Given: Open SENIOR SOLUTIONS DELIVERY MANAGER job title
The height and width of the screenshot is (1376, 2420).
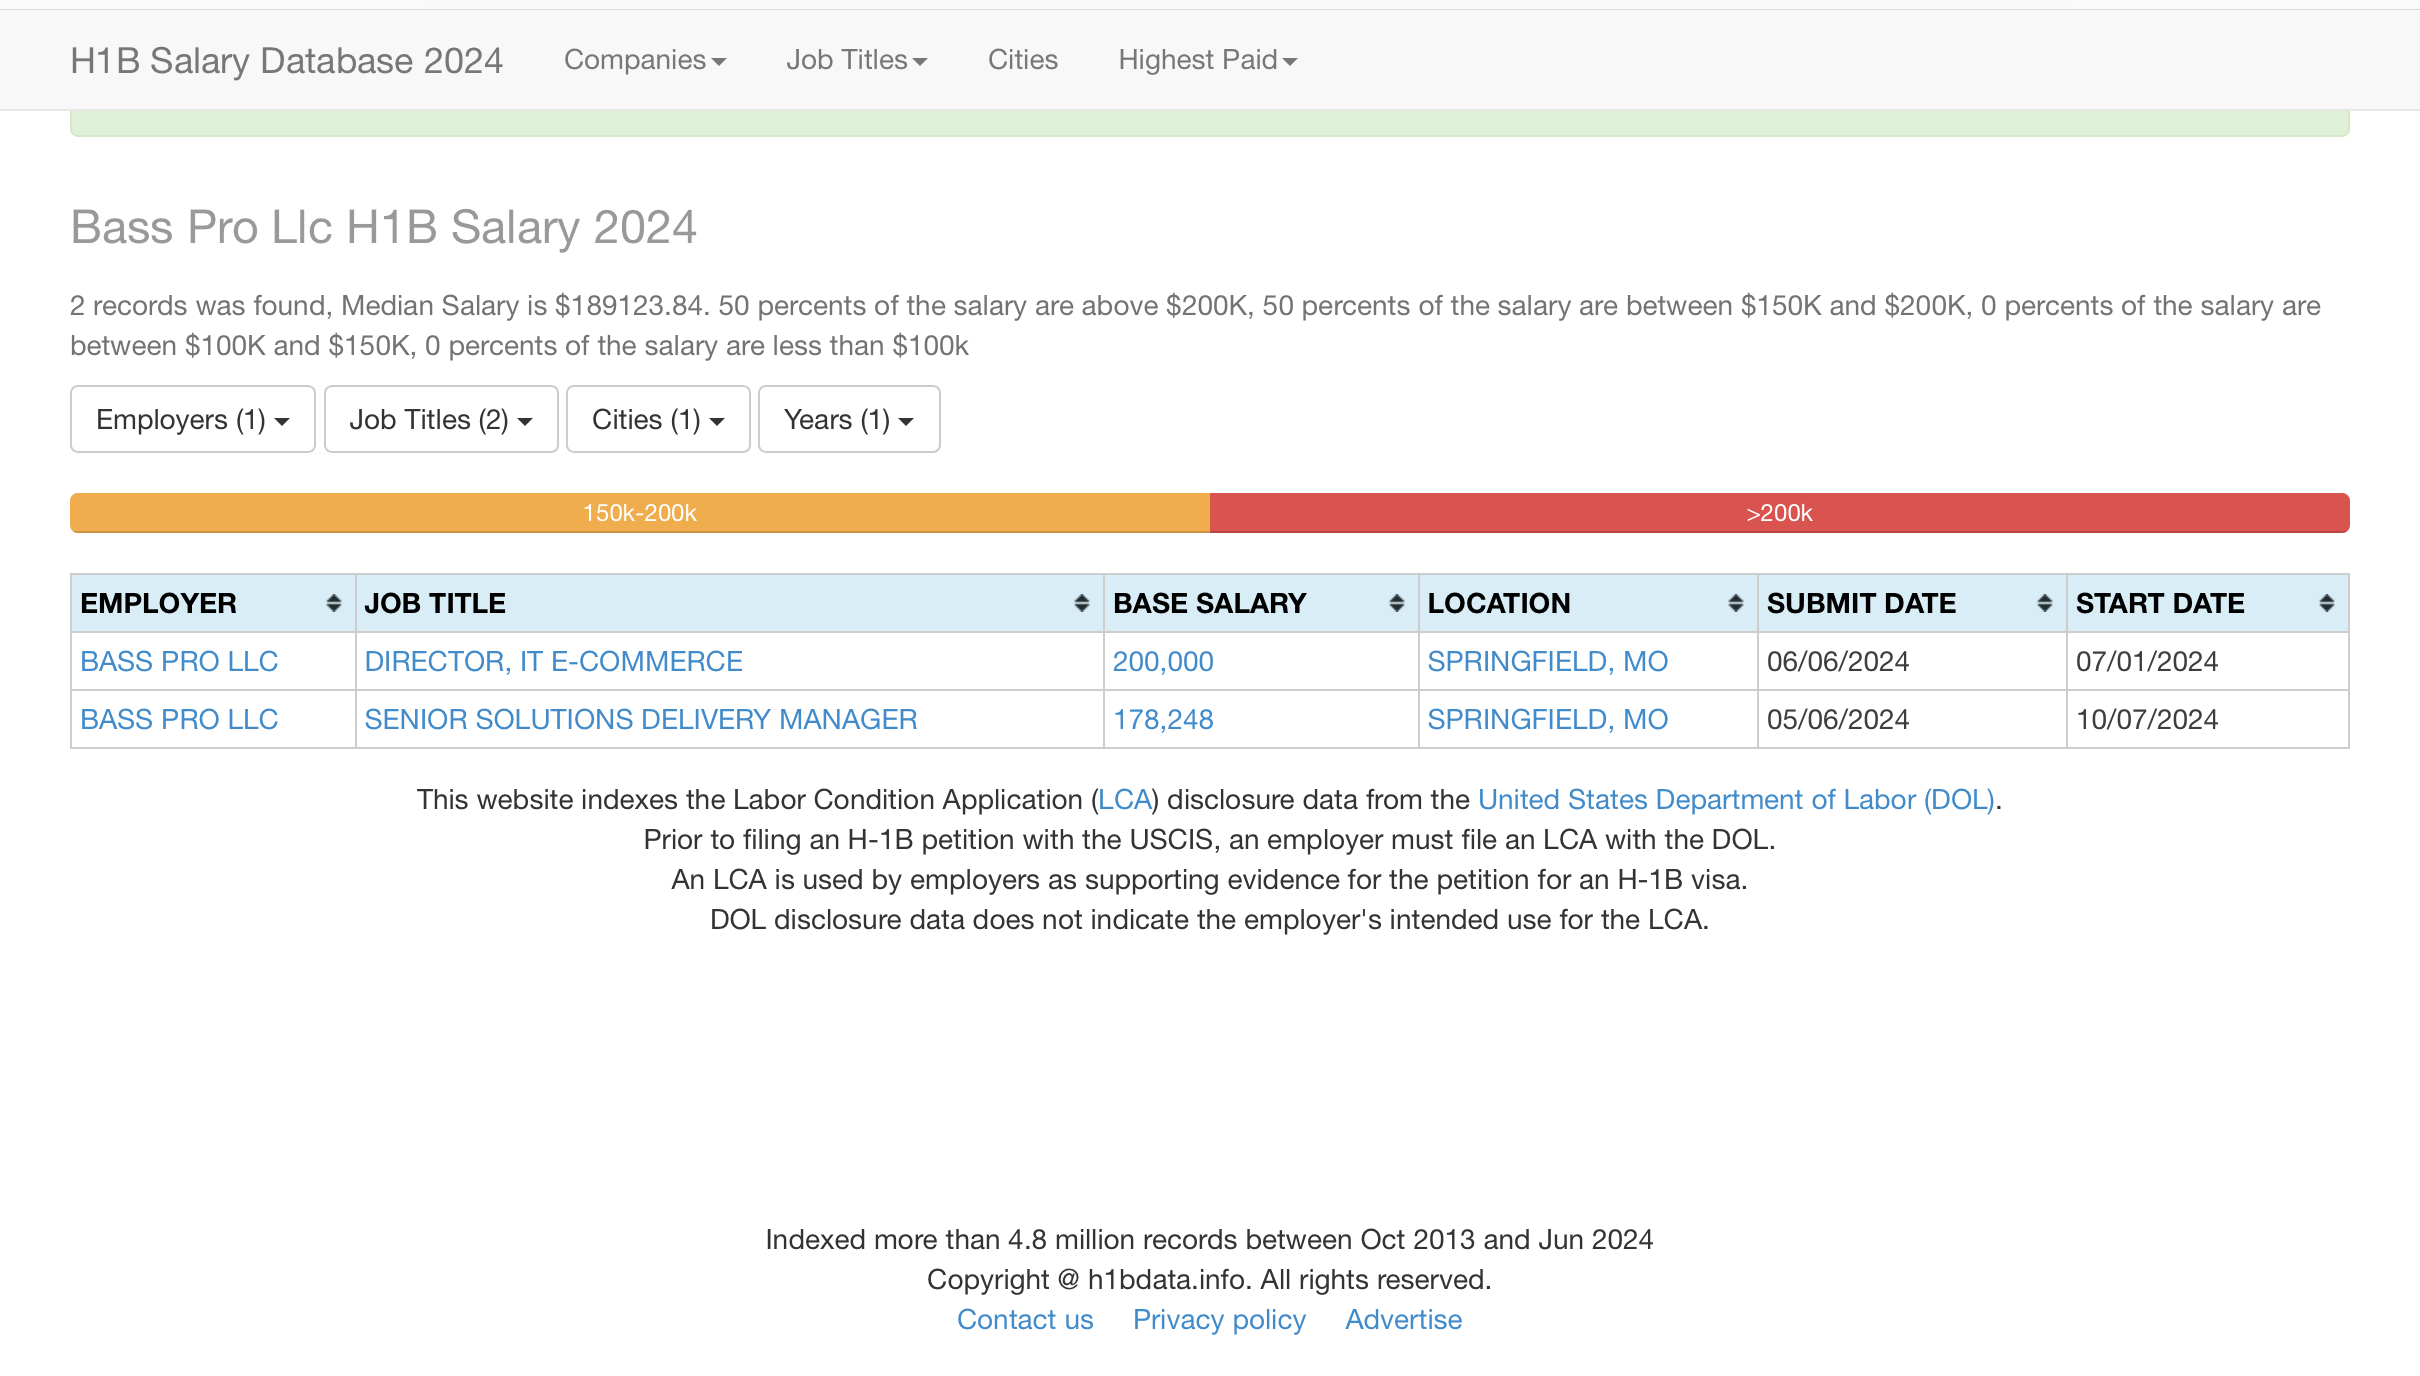Looking at the screenshot, I should 641,719.
